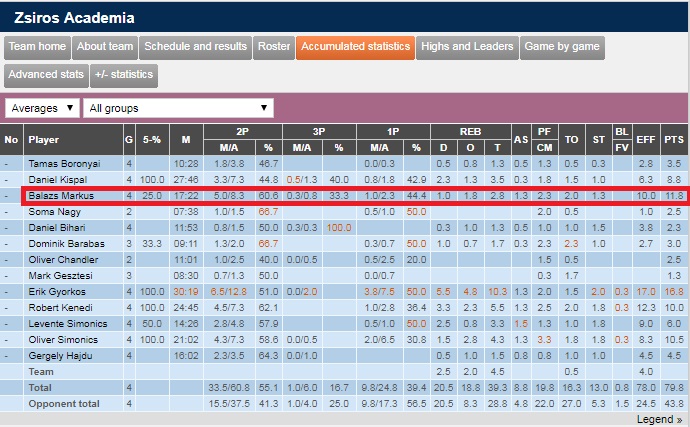The height and width of the screenshot is (427, 690).
Task: Switch to About team tab
Action: pyautogui.click(x=105, y=47)
